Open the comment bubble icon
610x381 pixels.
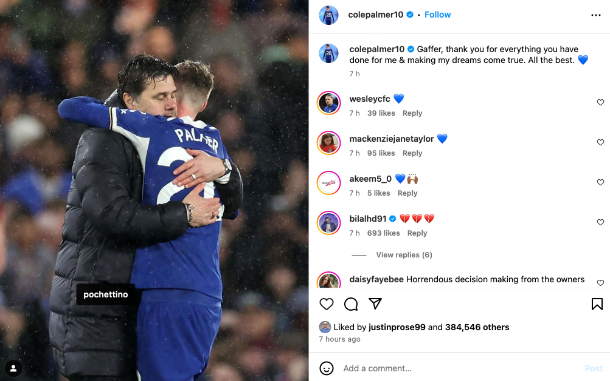tap(351, 304)
